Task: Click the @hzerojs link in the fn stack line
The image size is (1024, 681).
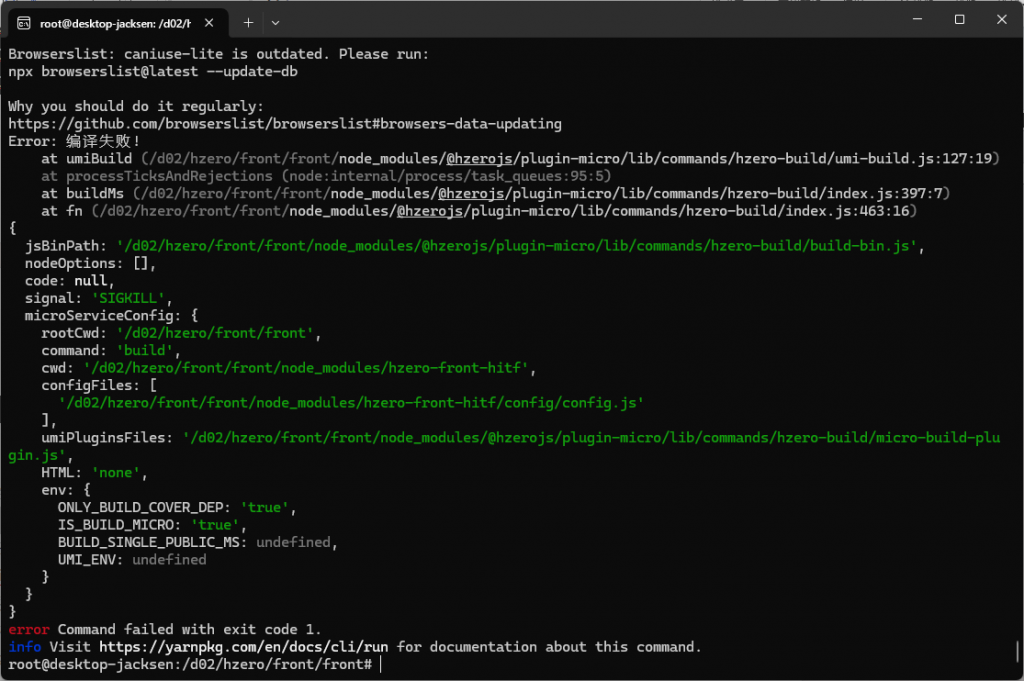Action: (x=430, y=211)
